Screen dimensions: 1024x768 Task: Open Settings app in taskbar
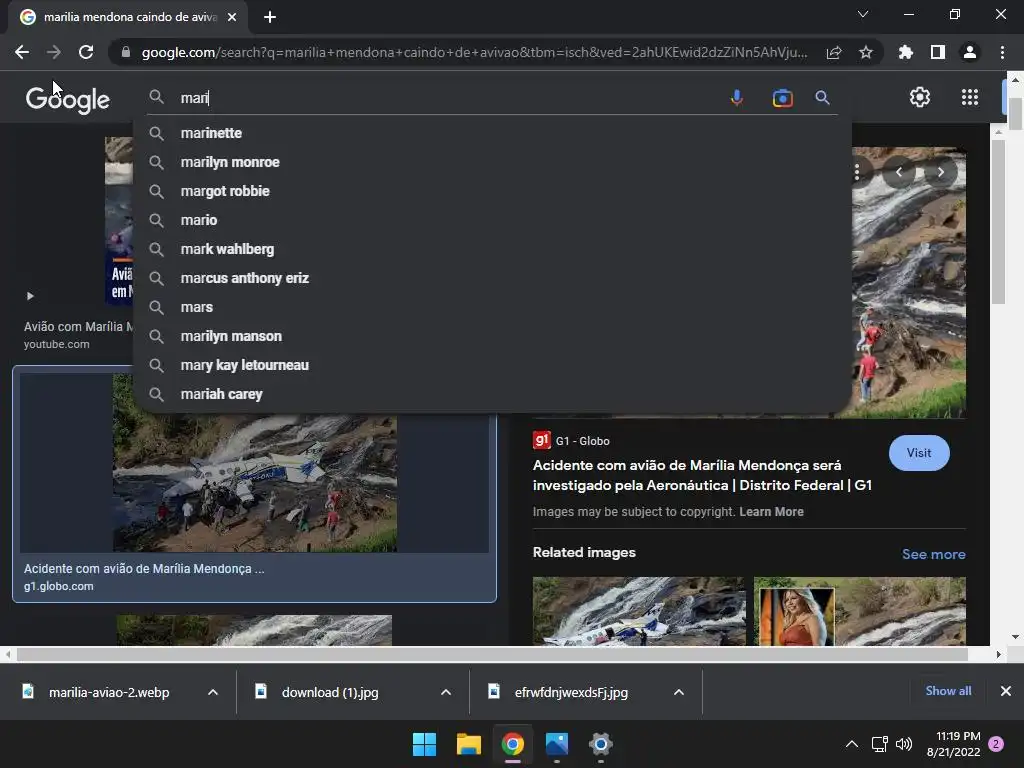pyautogui.click(x=600, y=744)
